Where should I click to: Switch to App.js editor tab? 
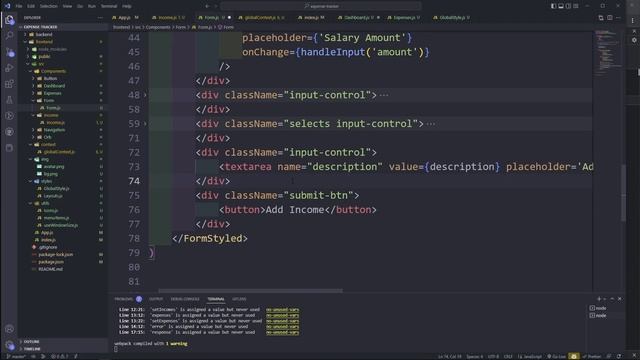tap(125, 18)
